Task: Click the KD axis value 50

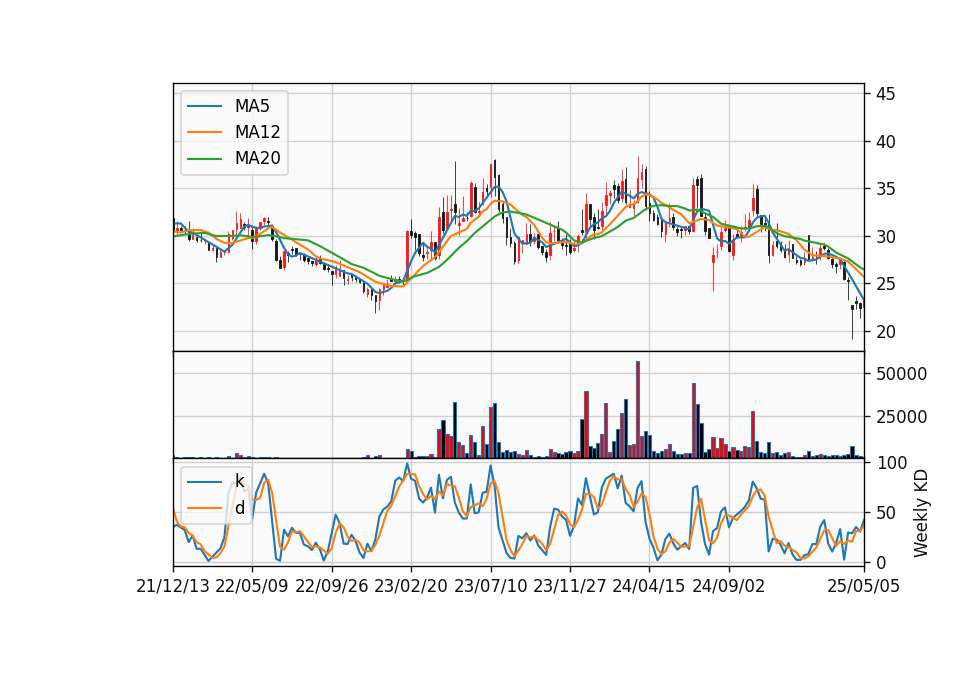Action: tap(885, 512)
